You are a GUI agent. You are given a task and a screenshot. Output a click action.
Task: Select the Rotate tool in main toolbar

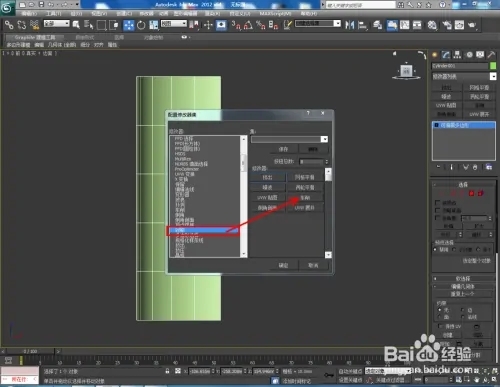click(141, 25)
